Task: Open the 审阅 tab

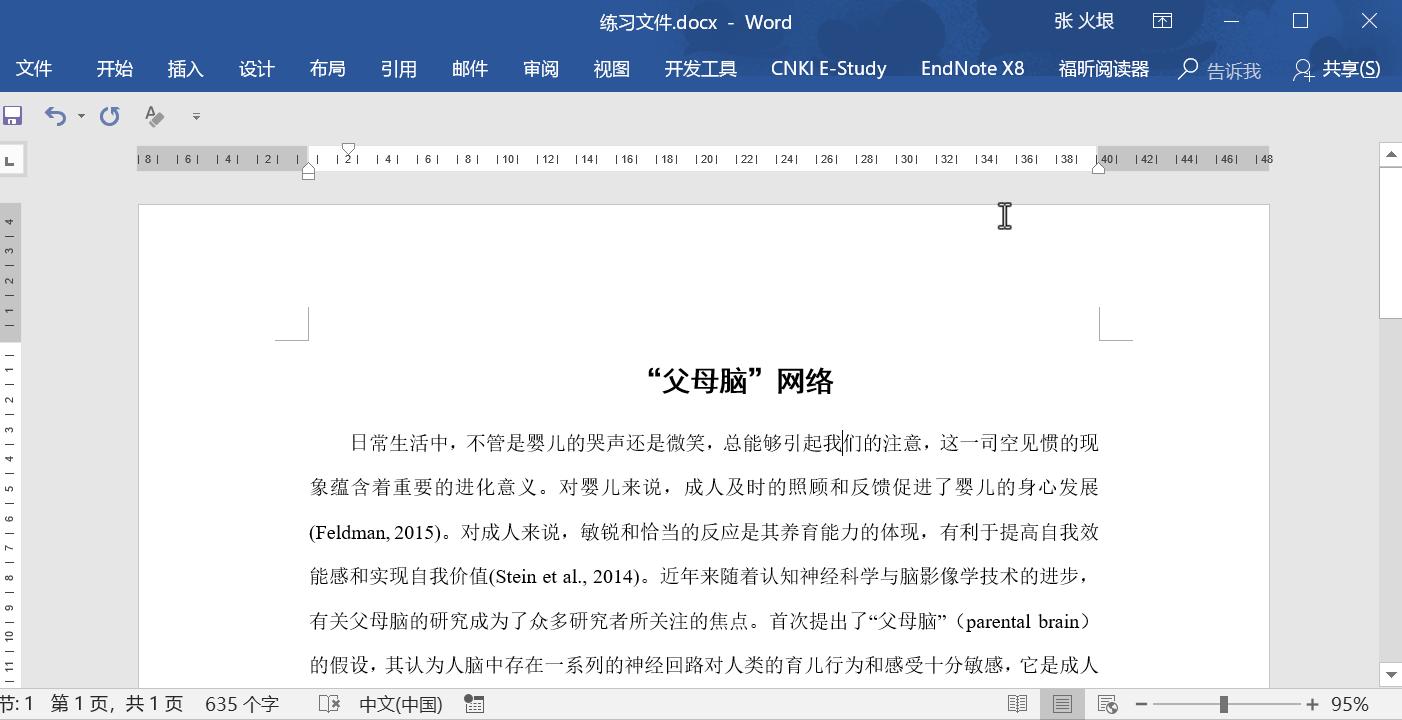Action: pos(541,69)
